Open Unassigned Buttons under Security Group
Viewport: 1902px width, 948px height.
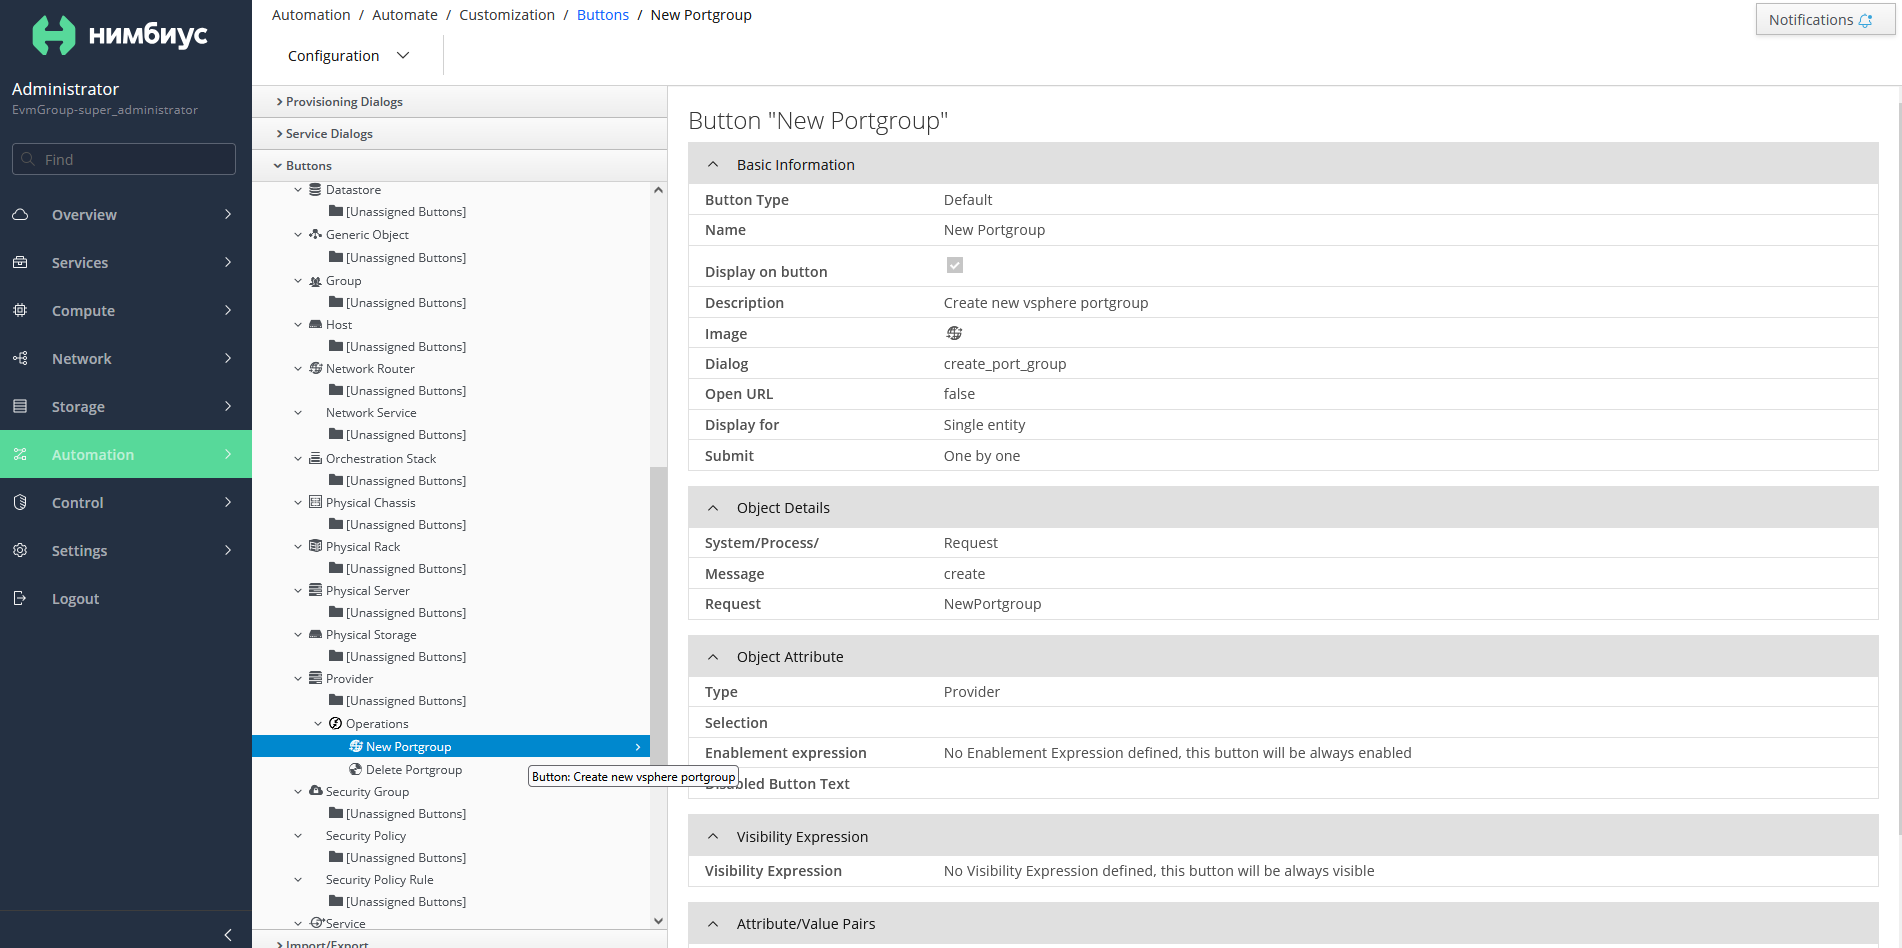tap(406, 814)
